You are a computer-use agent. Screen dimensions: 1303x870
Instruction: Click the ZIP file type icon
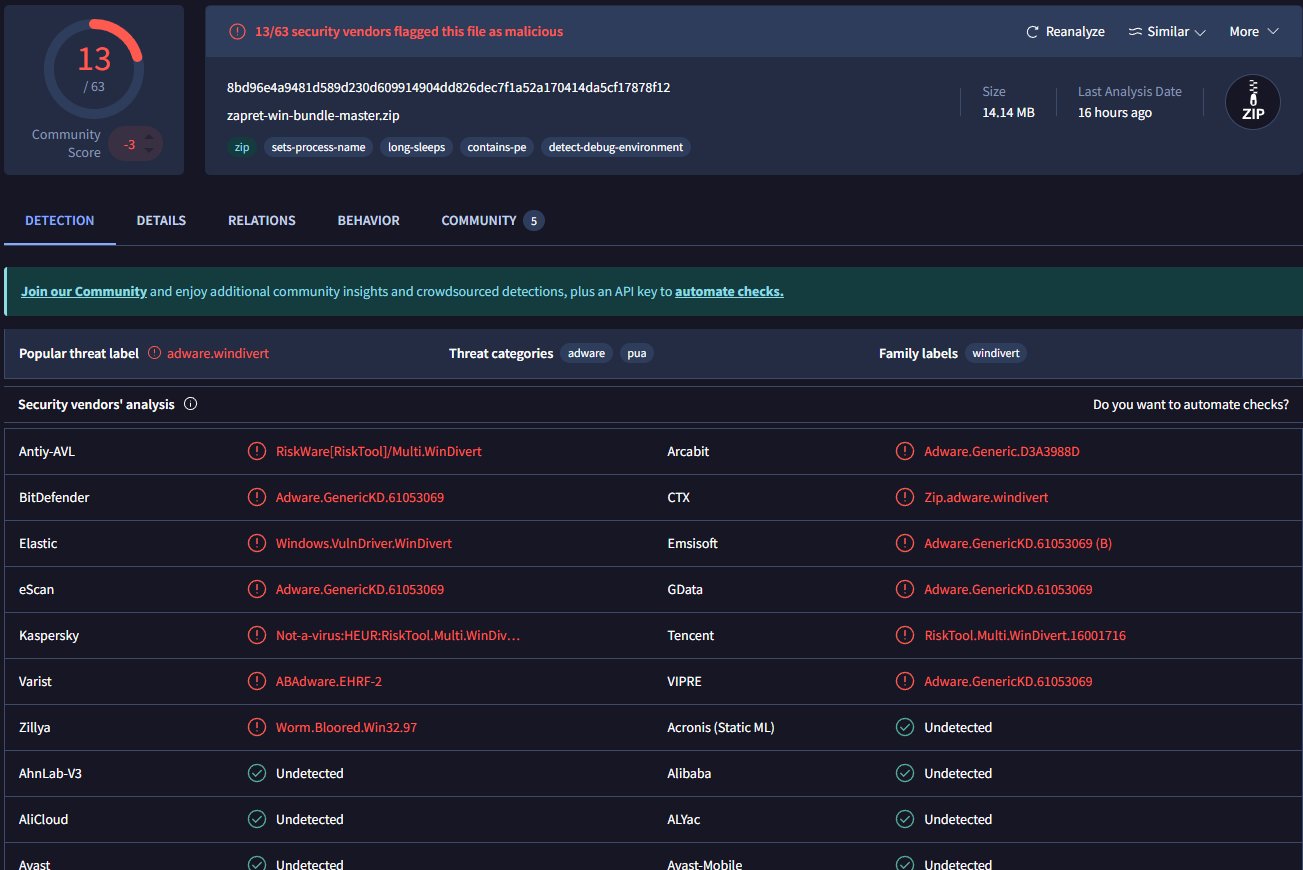coord(1253,102)
